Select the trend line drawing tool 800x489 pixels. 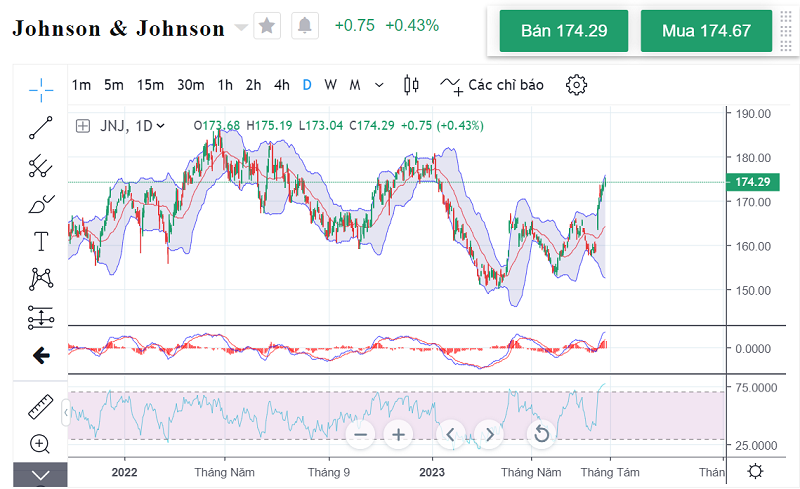point(41,127)
